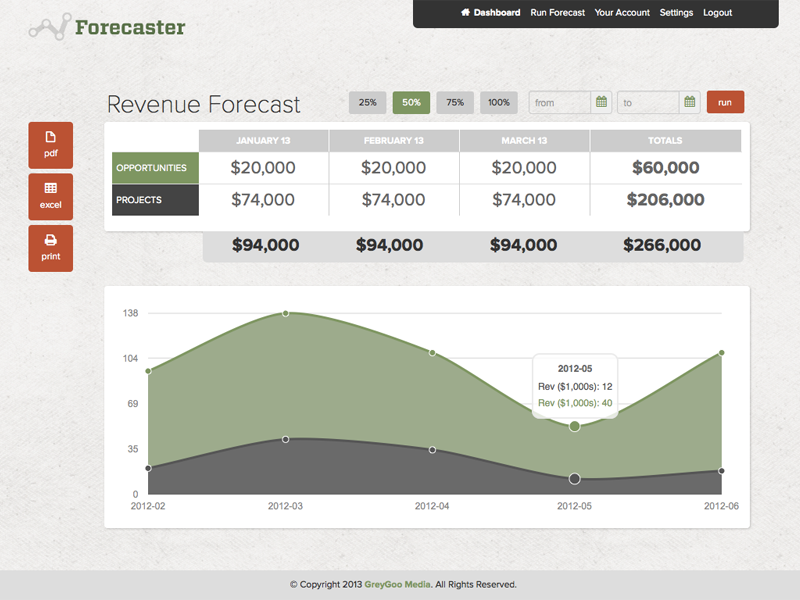Click the JANUARY 13 column header

[263, 141]
